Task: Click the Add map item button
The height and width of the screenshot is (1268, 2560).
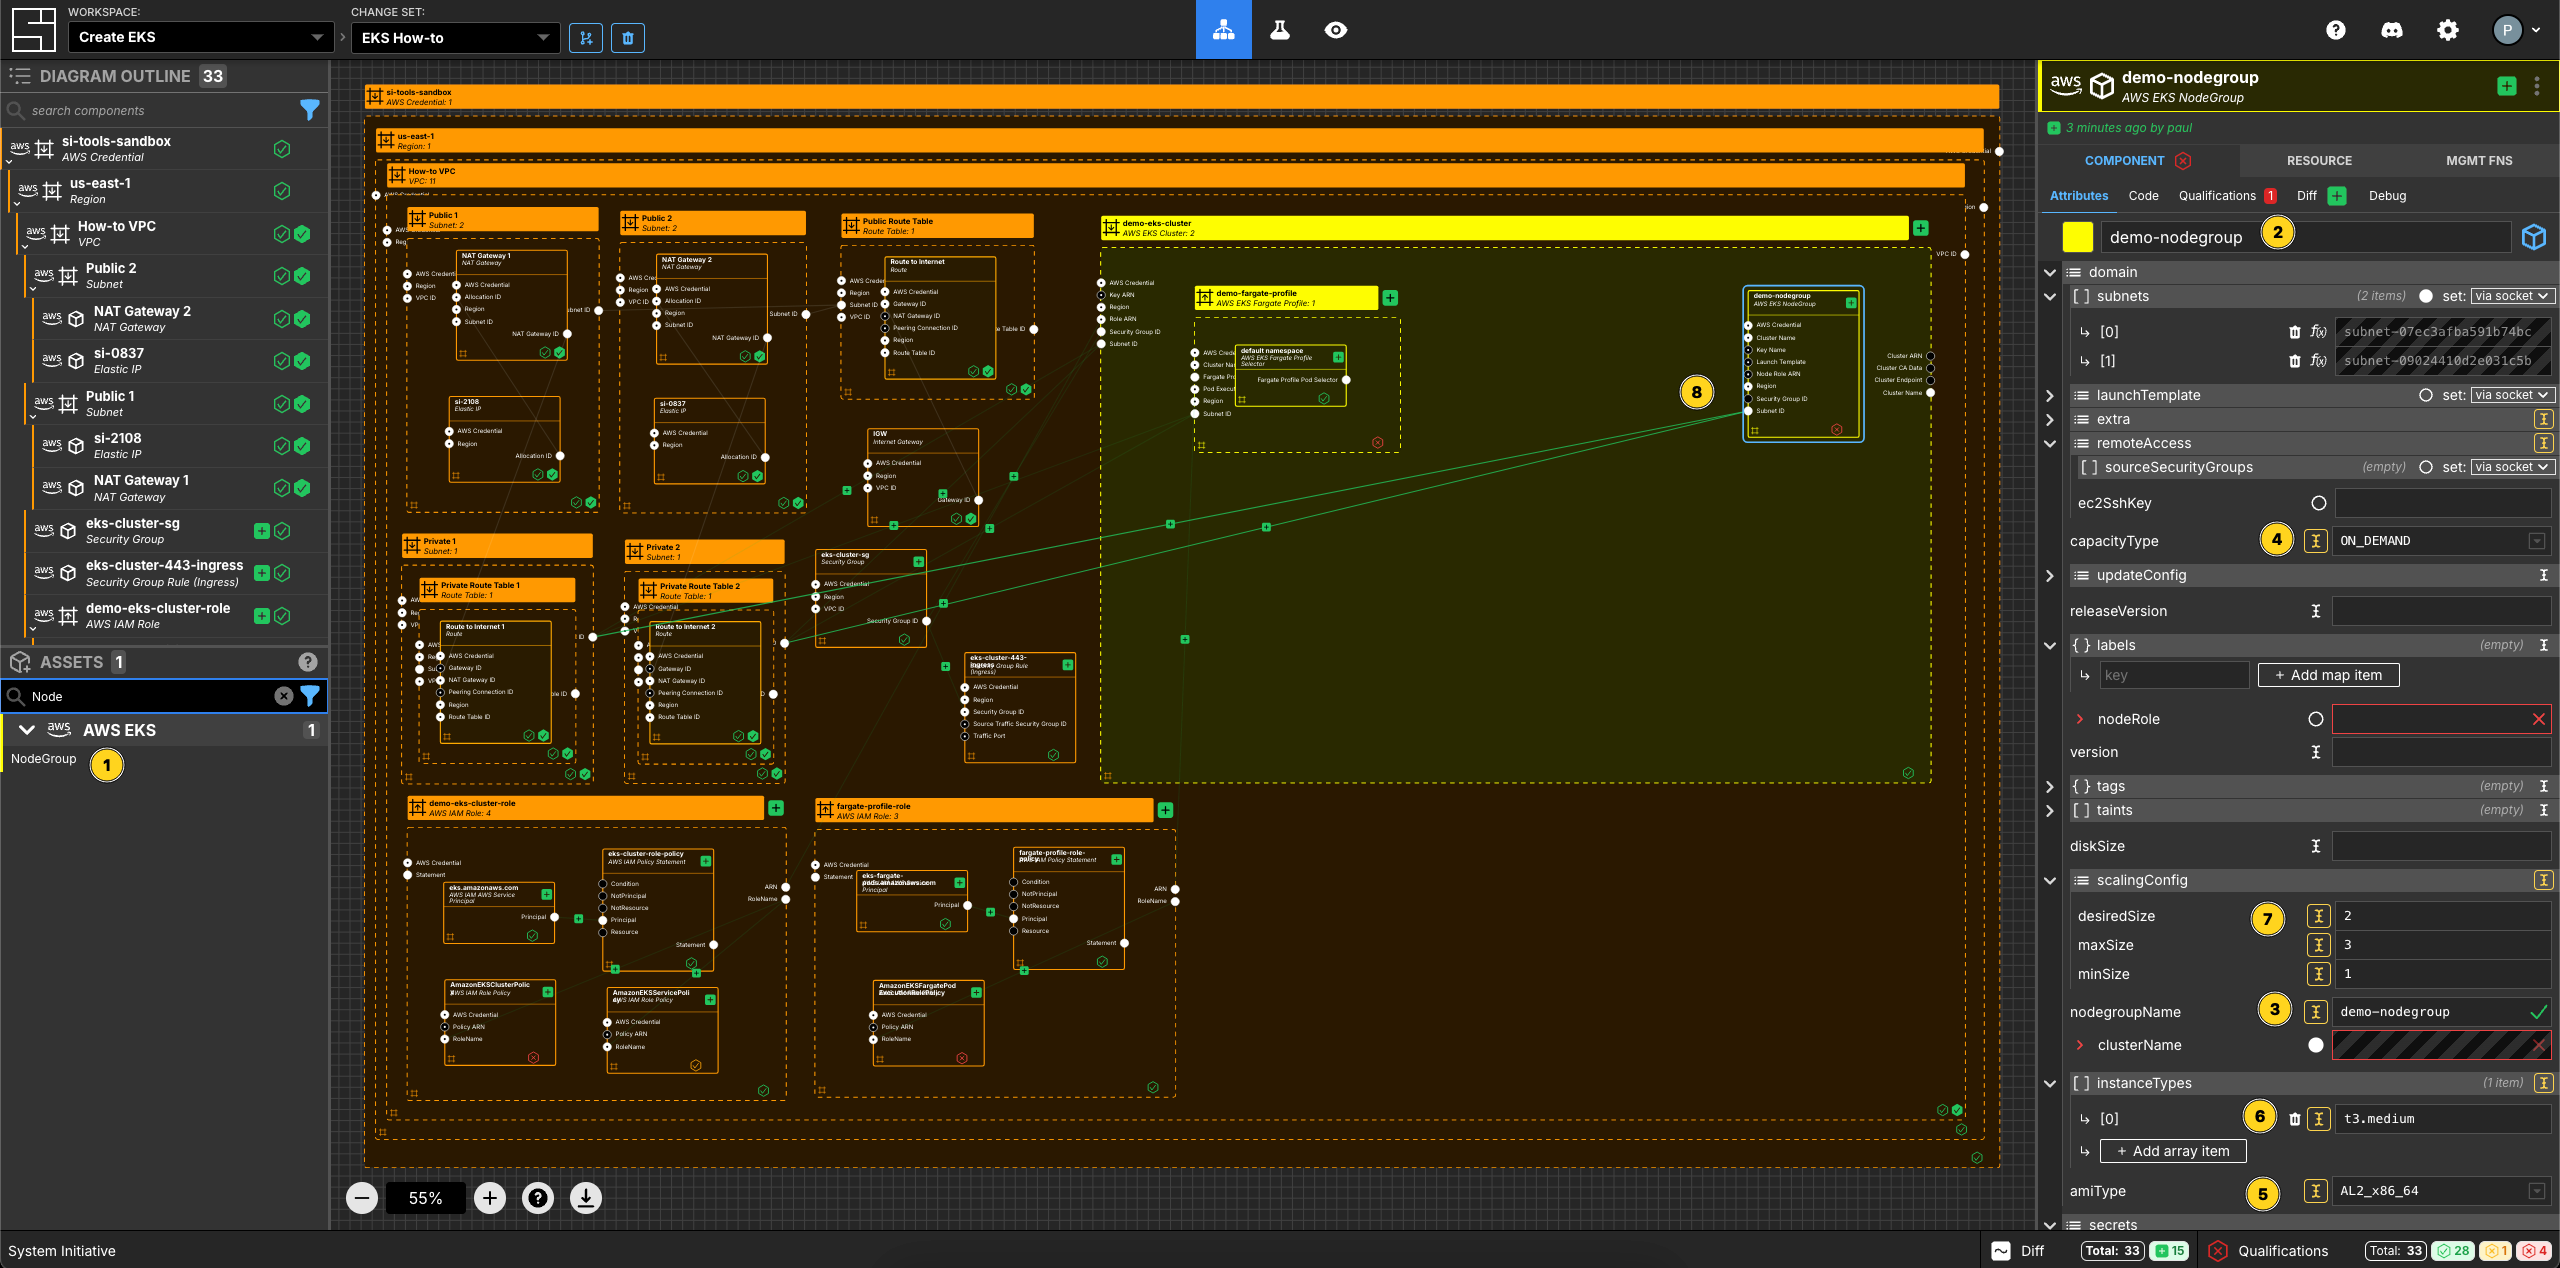Action: point(2328,675)
